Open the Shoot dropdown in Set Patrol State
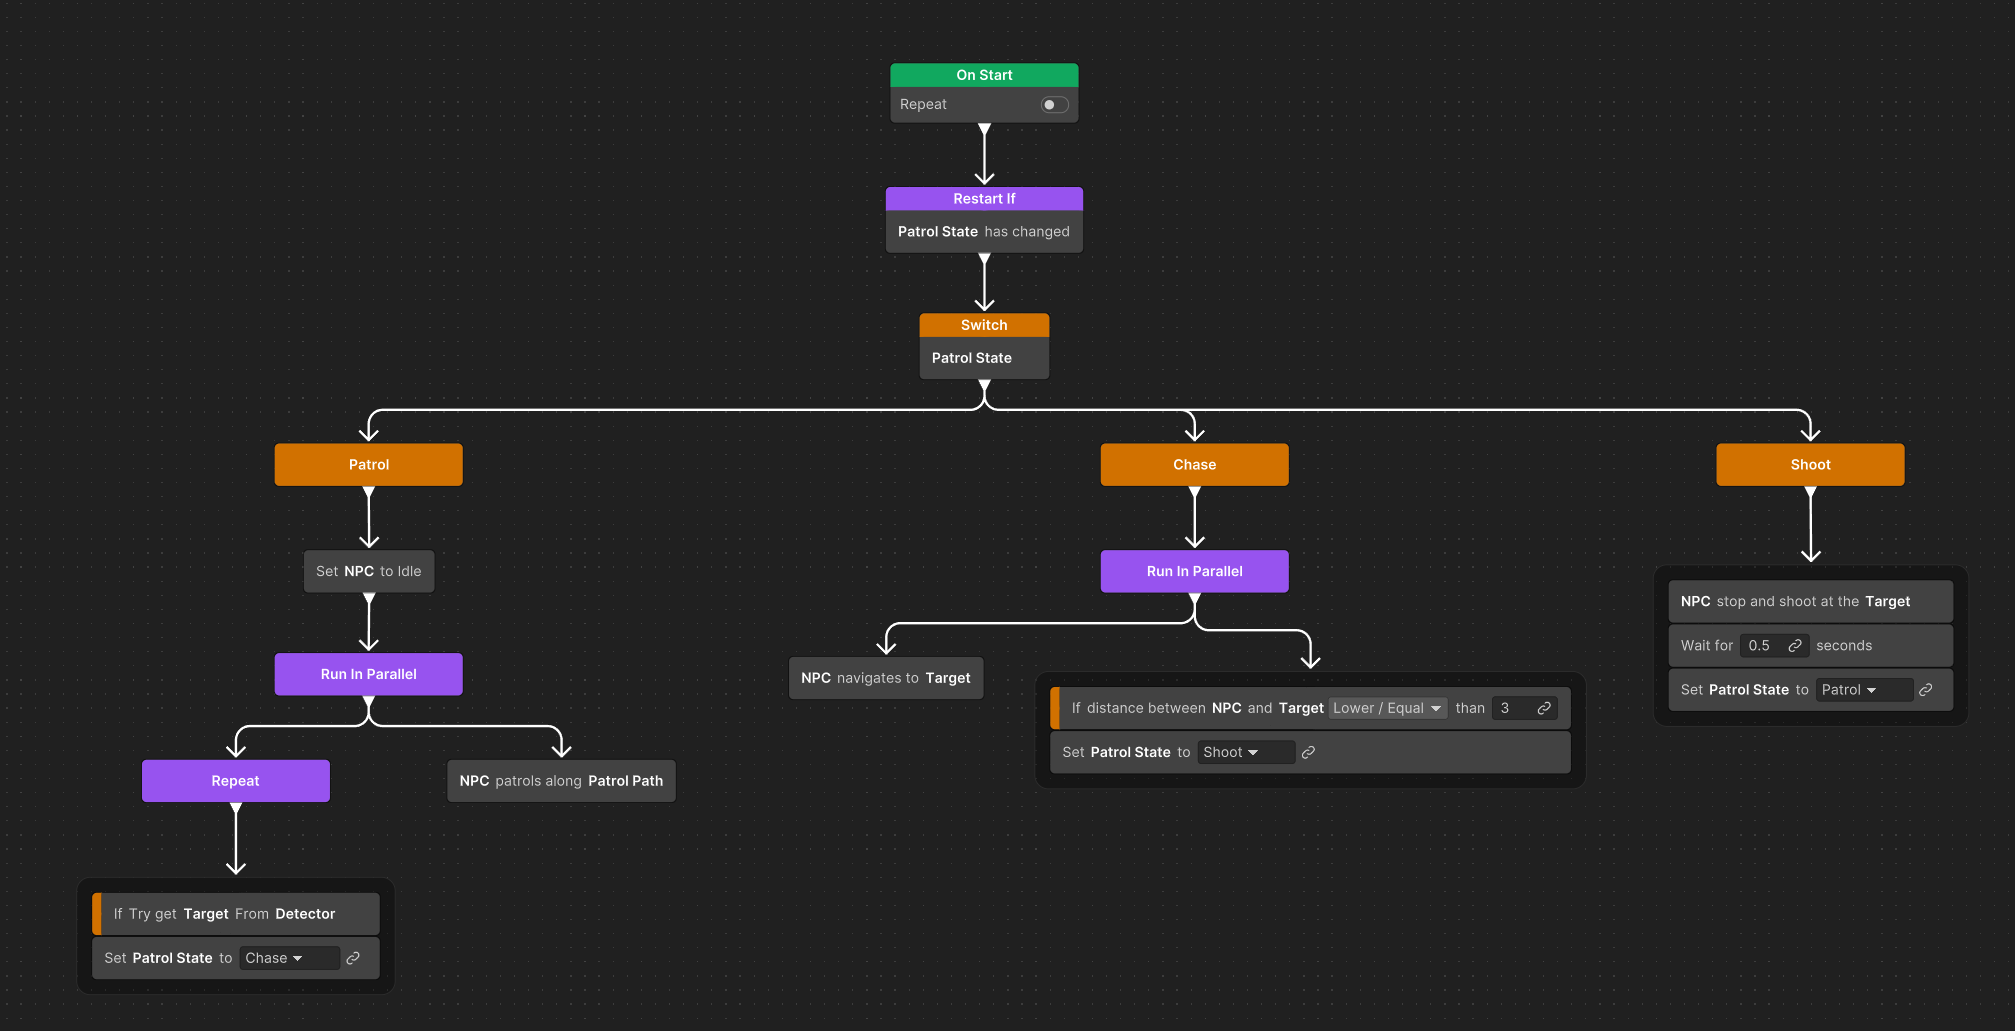 [x=1245, y=752]
